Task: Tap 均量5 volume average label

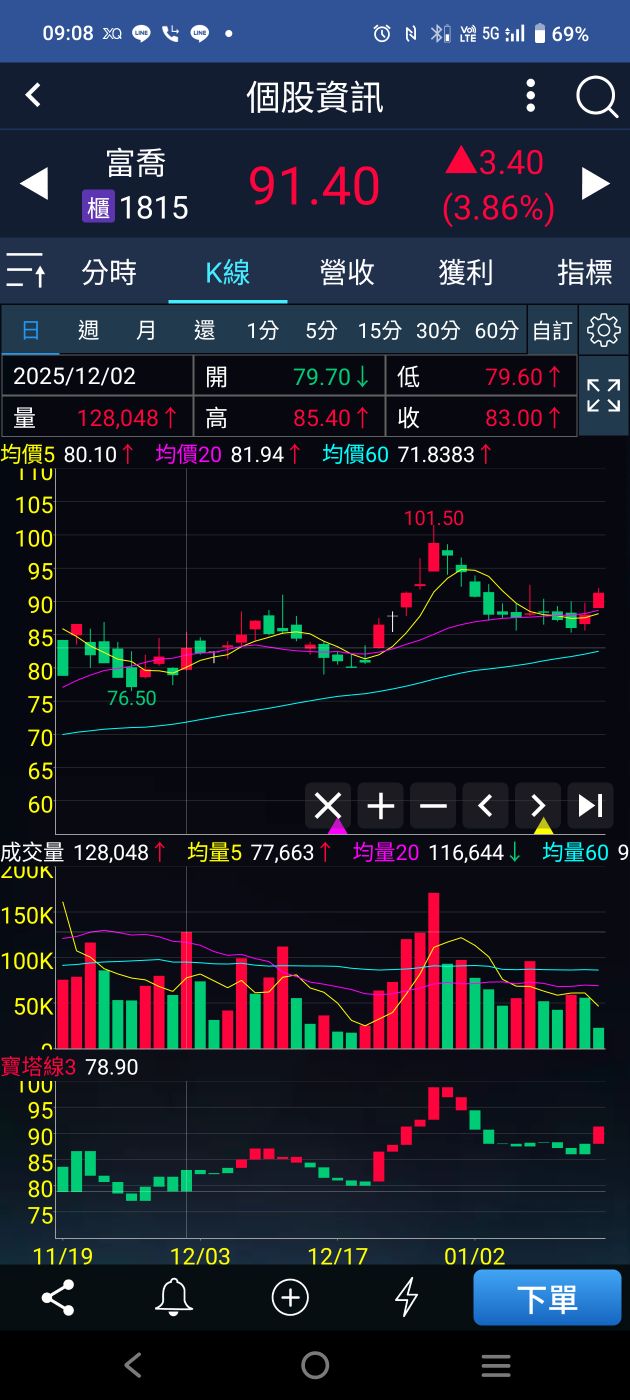Action: (x=216, y=853)
